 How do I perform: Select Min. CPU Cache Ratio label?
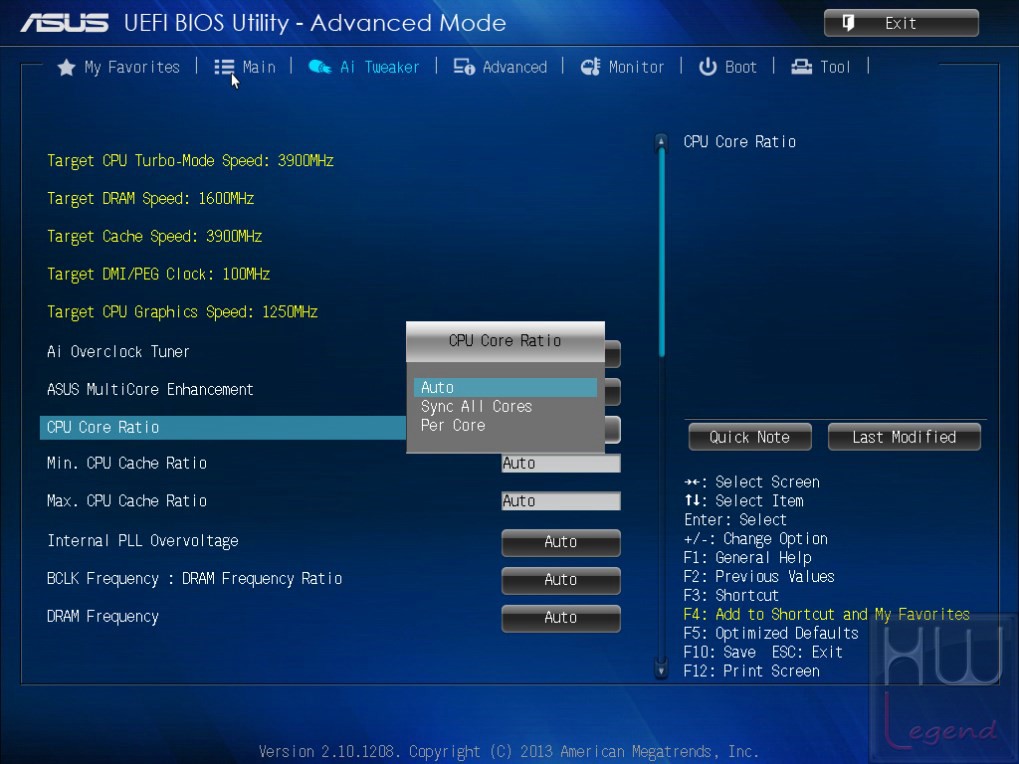coord(127,463)
